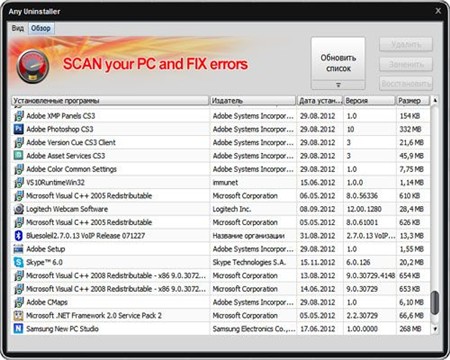Click the Logitech Webcam Software icon
This screenshot has width=450, height=360.
pos(18,209)
